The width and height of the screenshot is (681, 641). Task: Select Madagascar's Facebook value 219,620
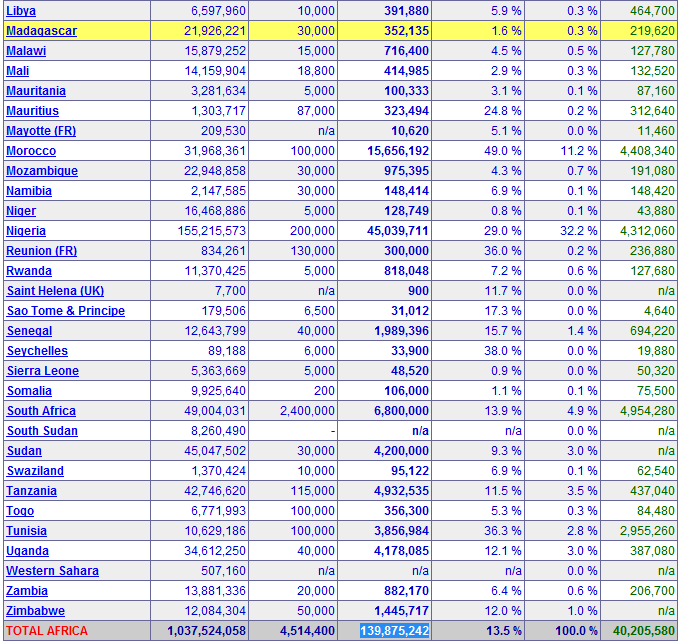pos(652,31)
